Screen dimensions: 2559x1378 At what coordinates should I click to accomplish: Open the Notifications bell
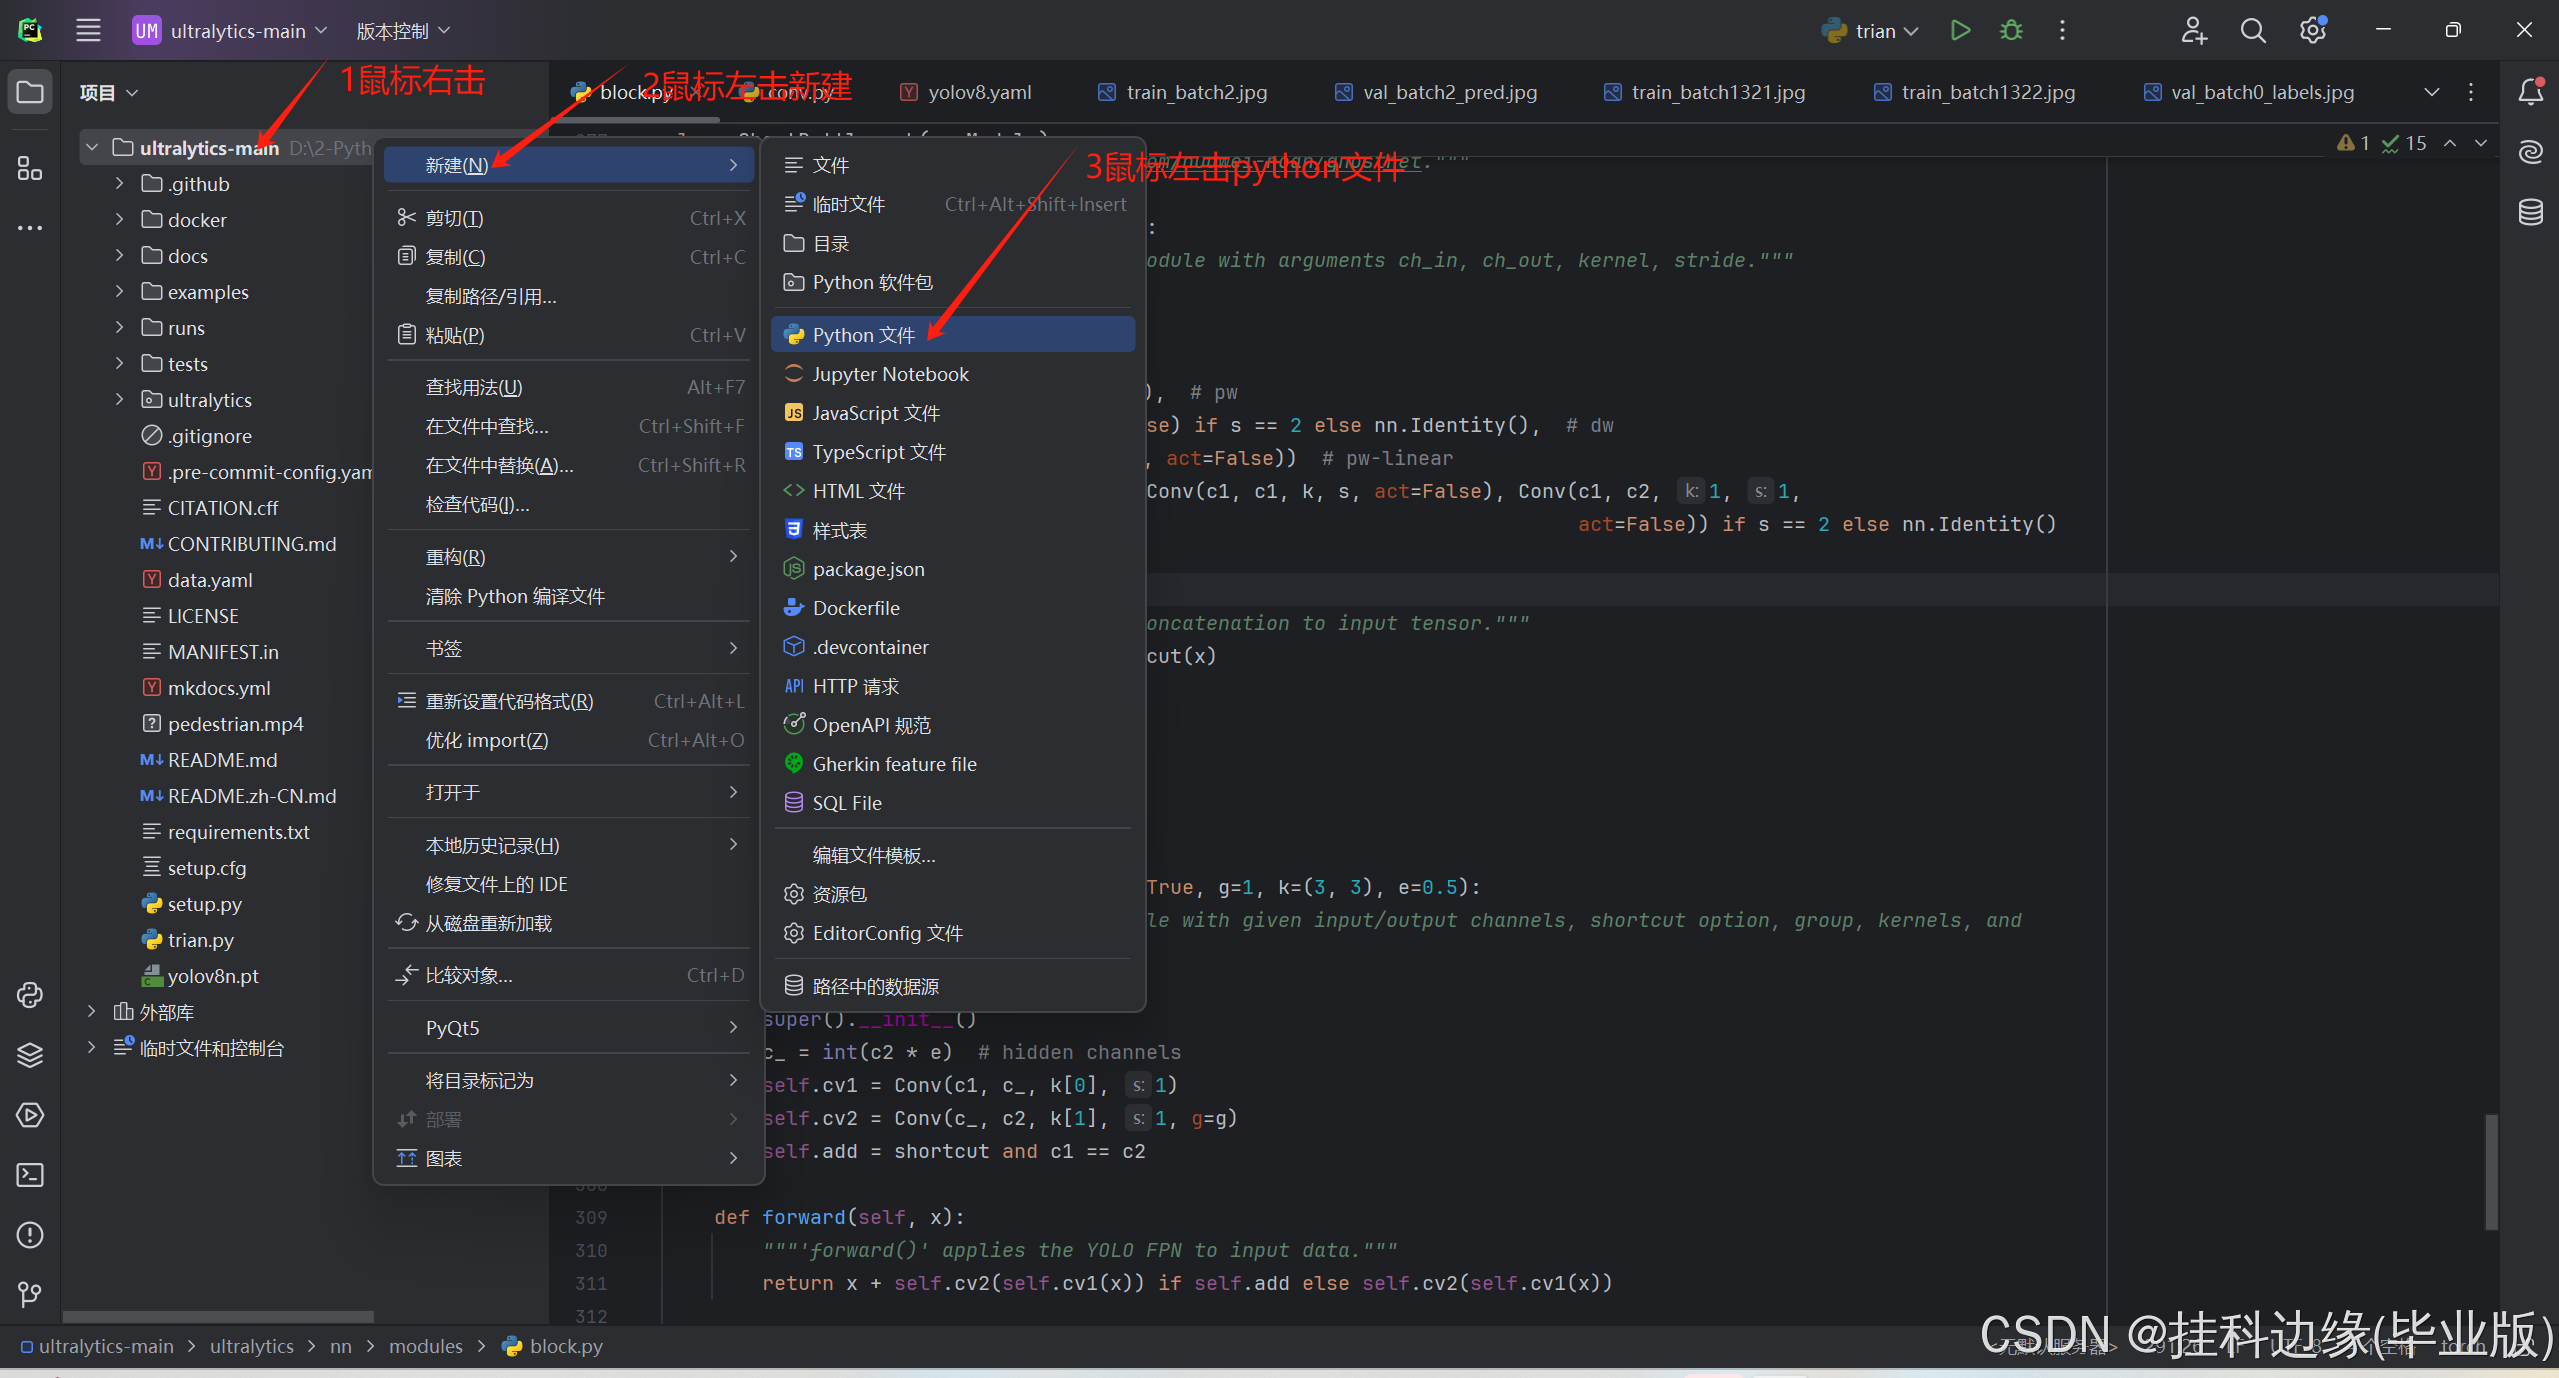click(2530, 92)
